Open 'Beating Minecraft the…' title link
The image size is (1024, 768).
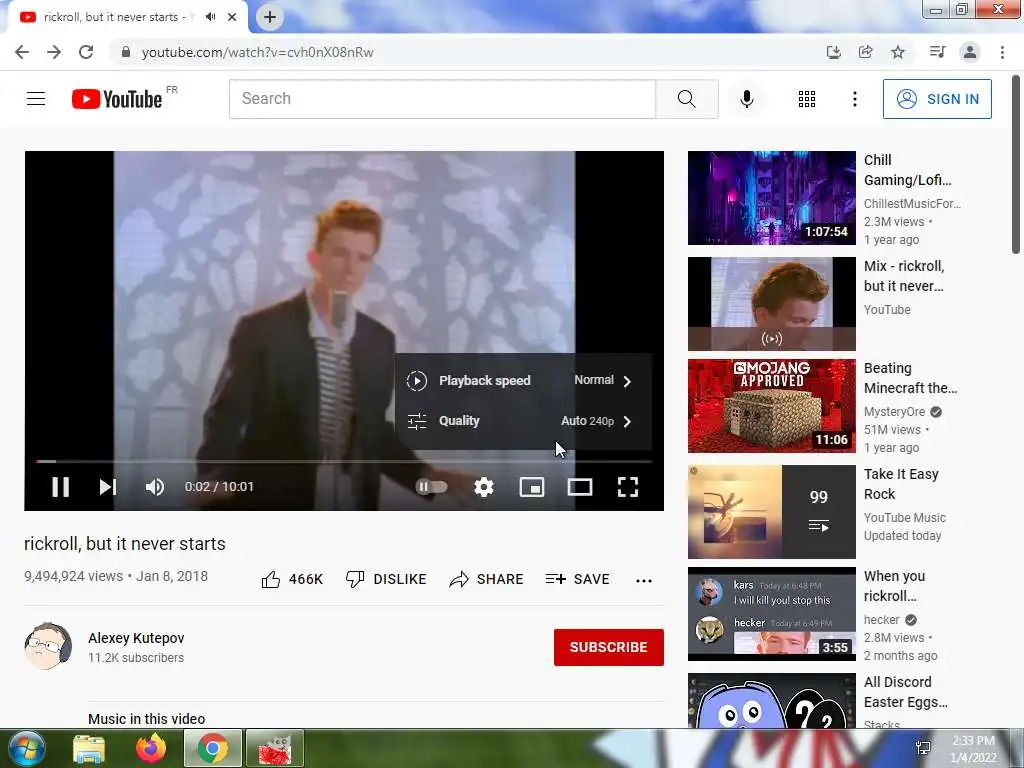click(910, 378)
